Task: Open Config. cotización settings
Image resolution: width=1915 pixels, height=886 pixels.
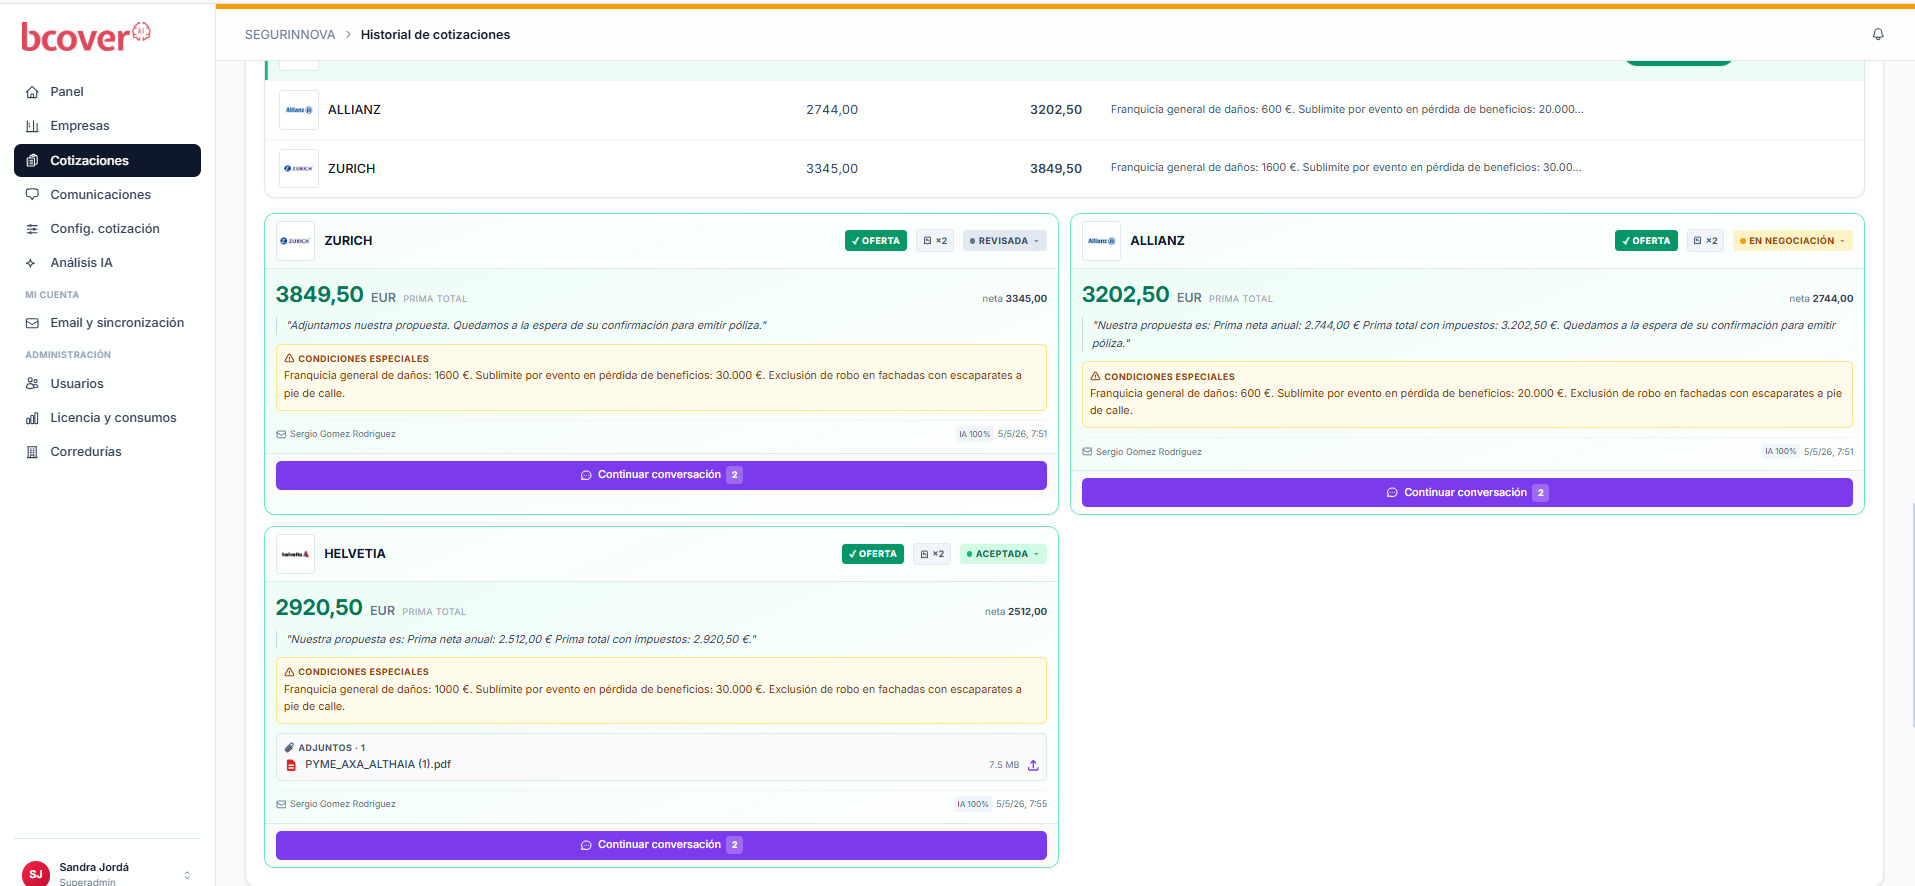Action: (107, 229)
